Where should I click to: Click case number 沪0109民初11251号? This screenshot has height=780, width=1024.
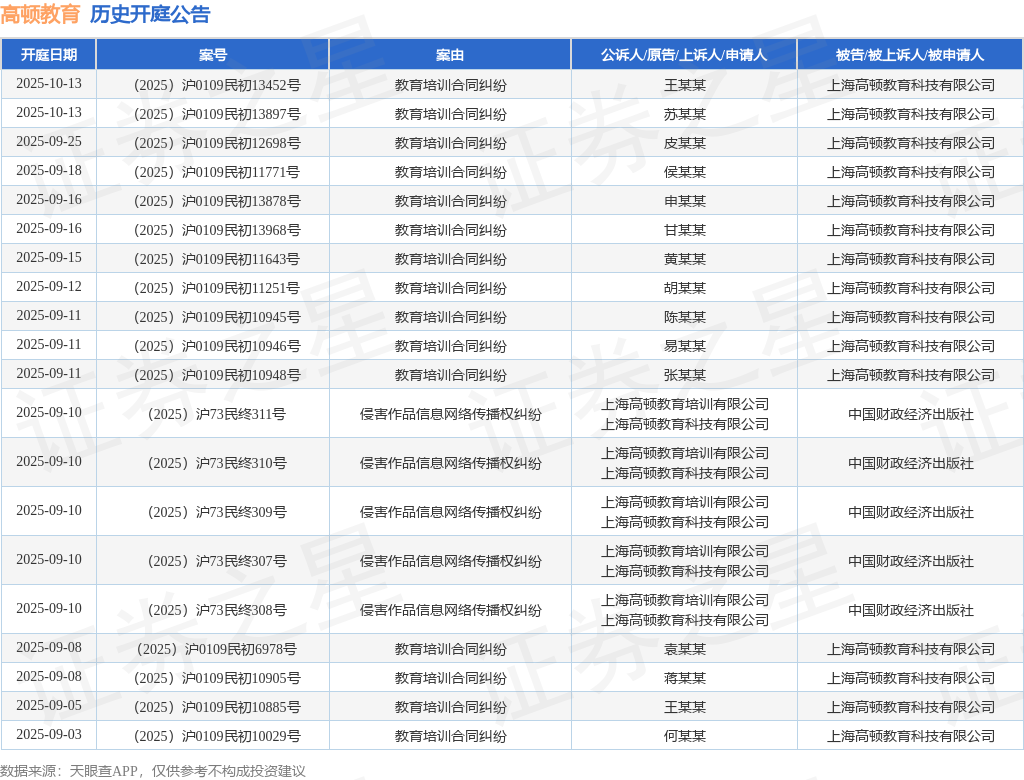(x=241, y=288)
